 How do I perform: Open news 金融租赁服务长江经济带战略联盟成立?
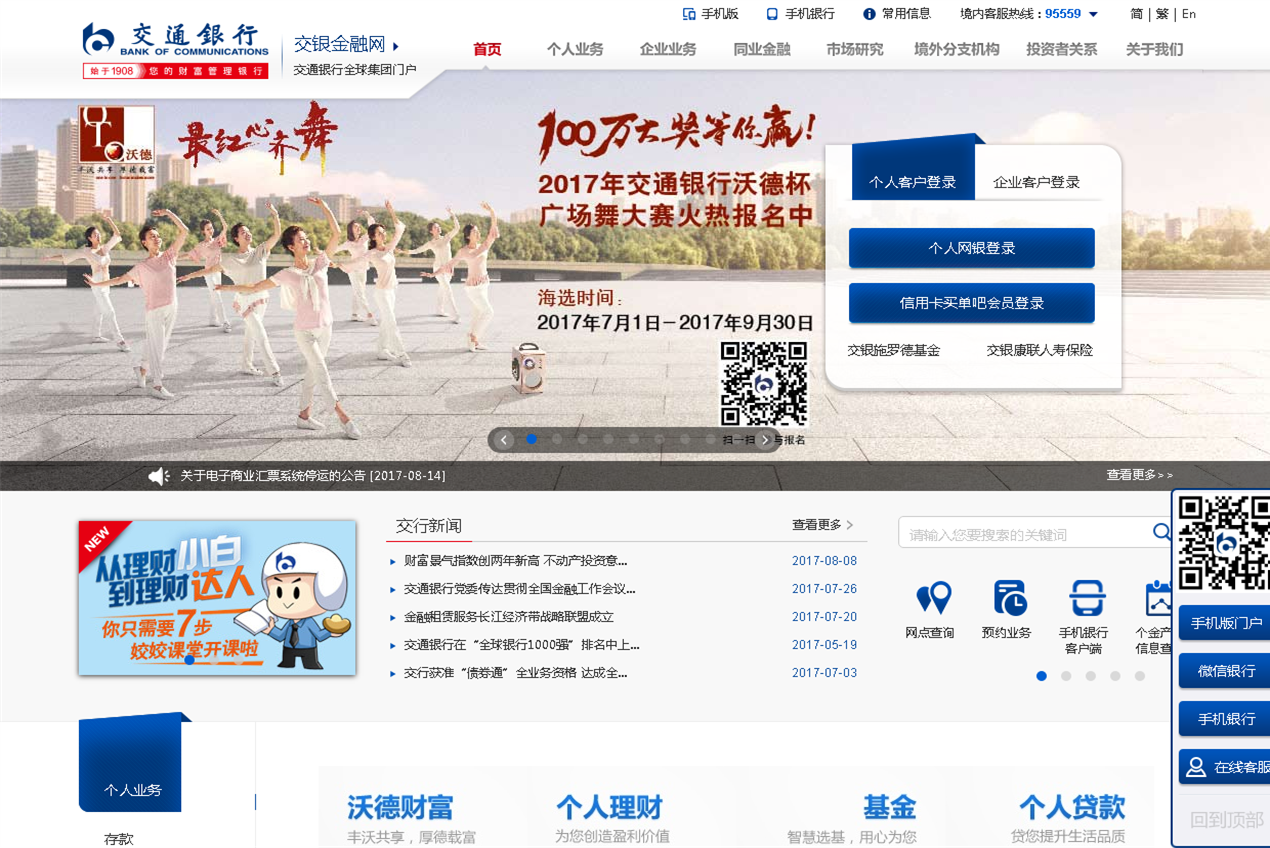(x=509, y=617)
